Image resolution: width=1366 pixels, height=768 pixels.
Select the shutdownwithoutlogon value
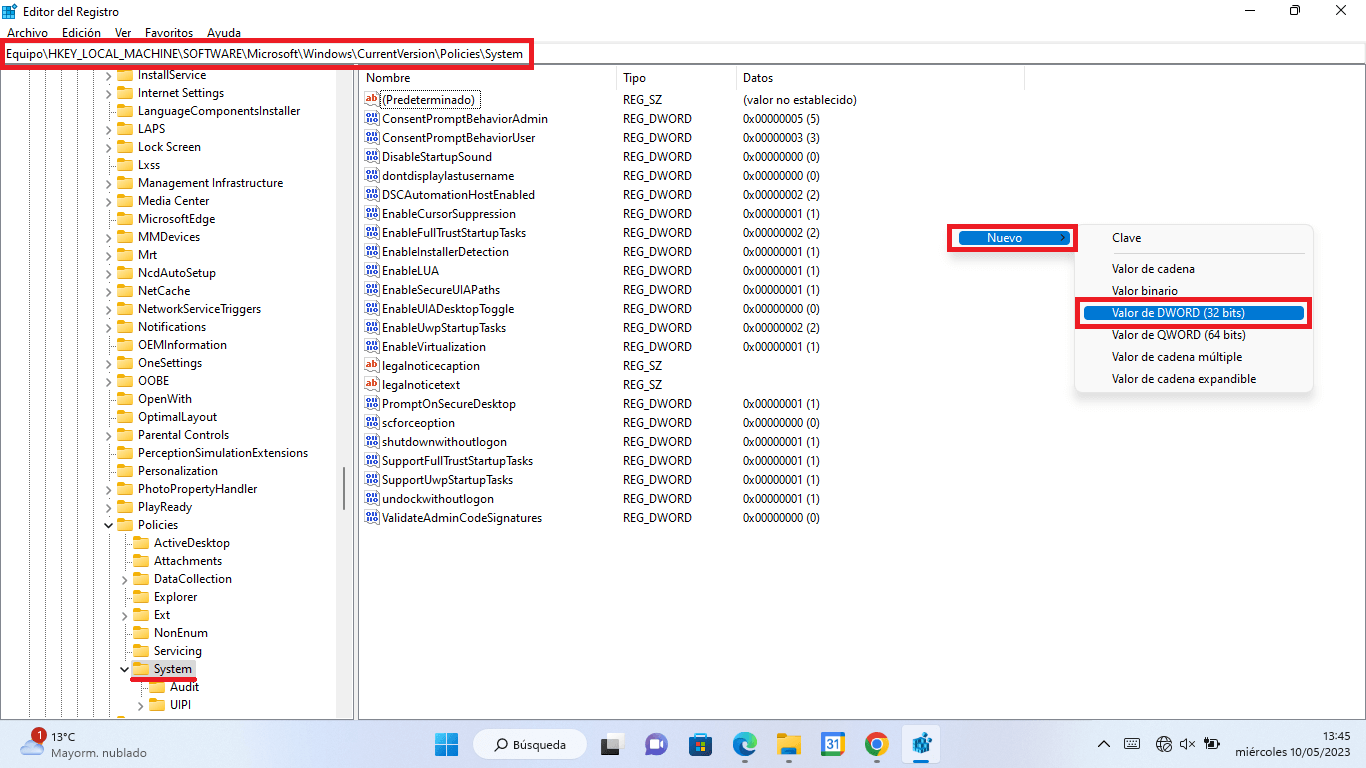tap(444, 442)
